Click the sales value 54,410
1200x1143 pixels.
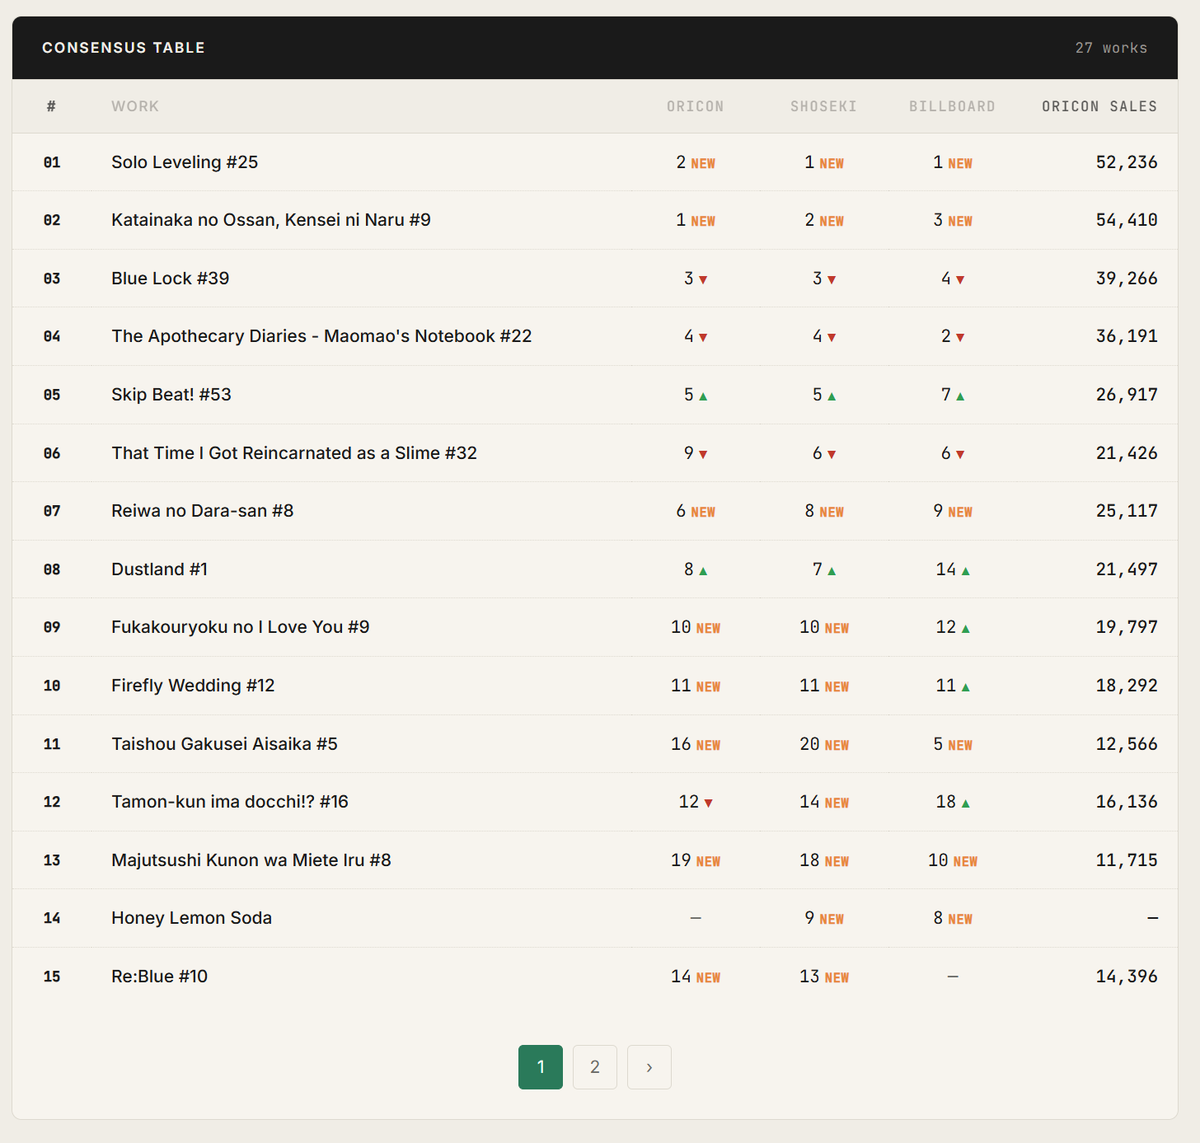[1127, 220]
